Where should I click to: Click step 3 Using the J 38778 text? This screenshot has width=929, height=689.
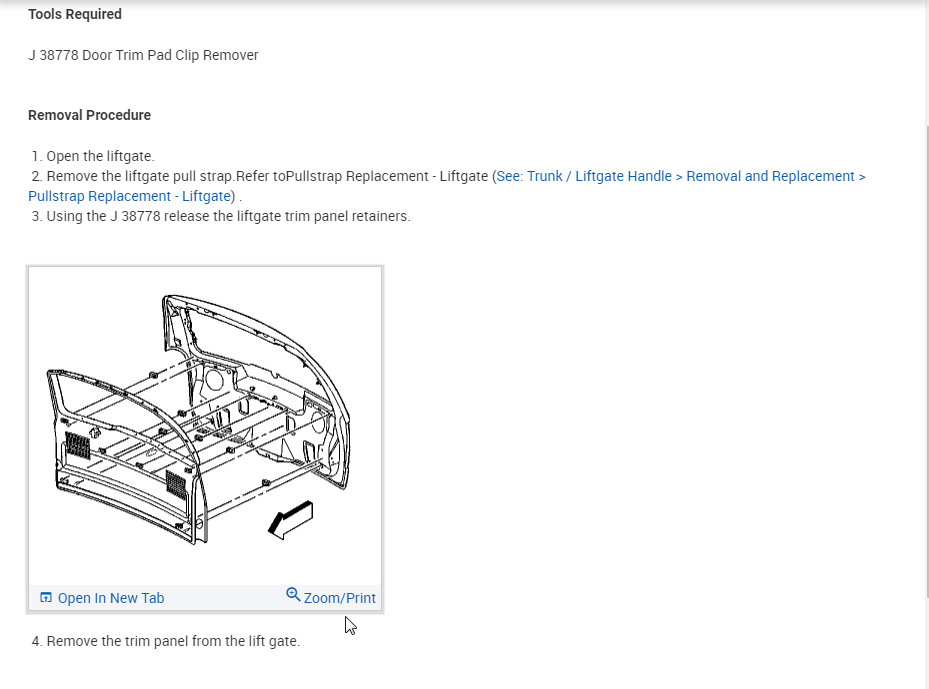click(221, 216)
